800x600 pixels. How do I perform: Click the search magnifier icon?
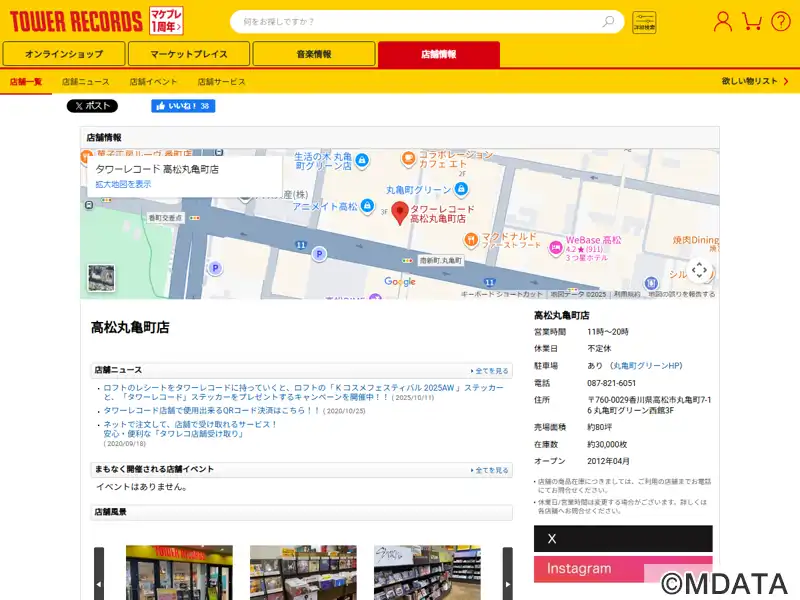coord(608,21)
